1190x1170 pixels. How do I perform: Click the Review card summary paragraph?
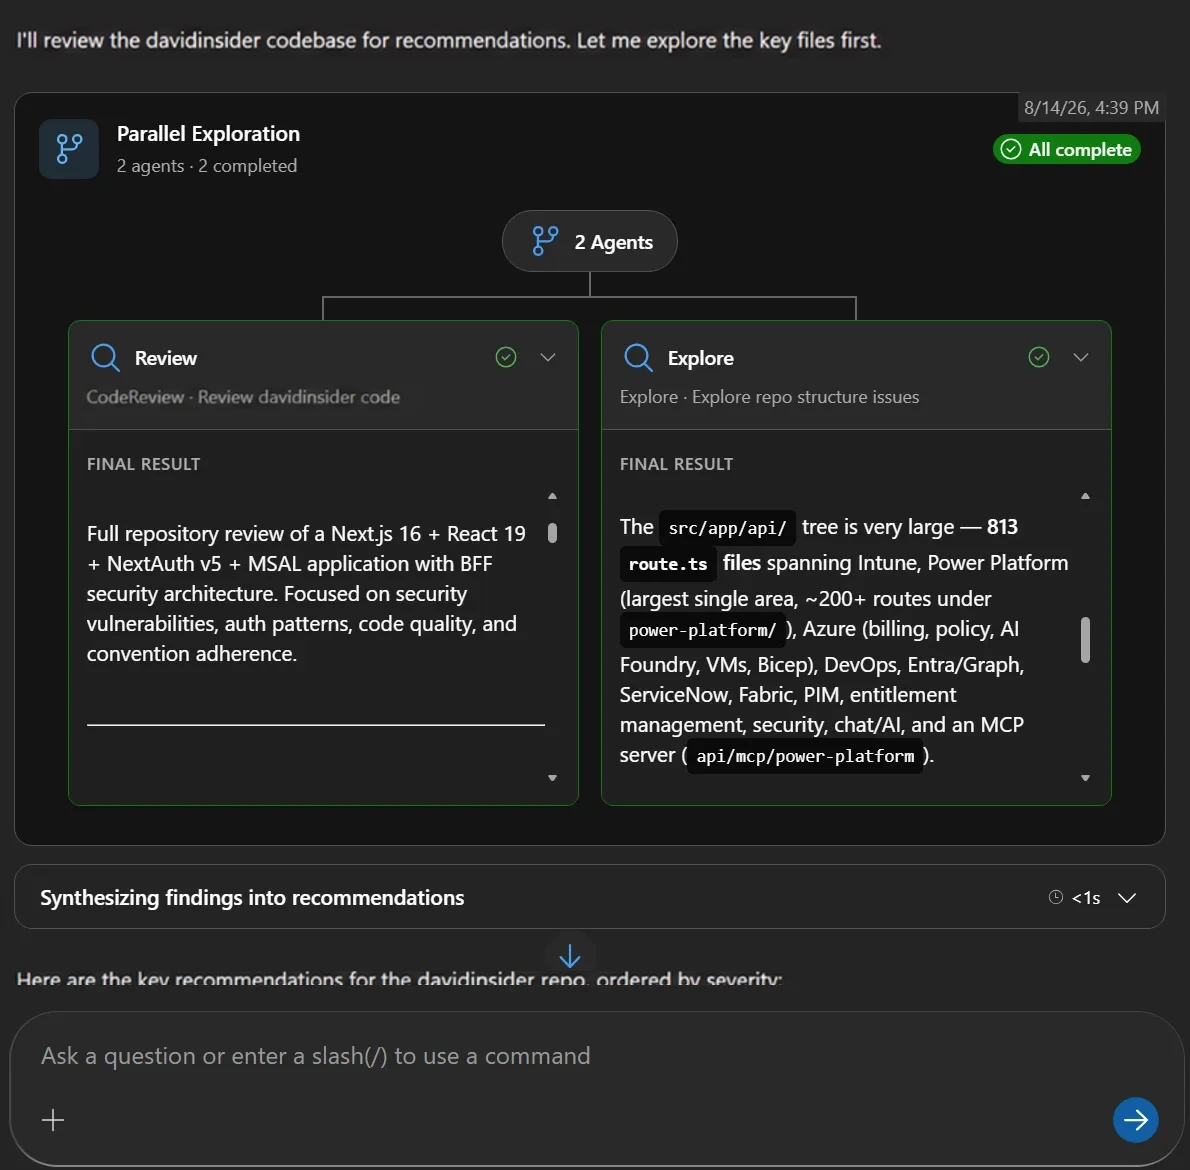(306, 593)
